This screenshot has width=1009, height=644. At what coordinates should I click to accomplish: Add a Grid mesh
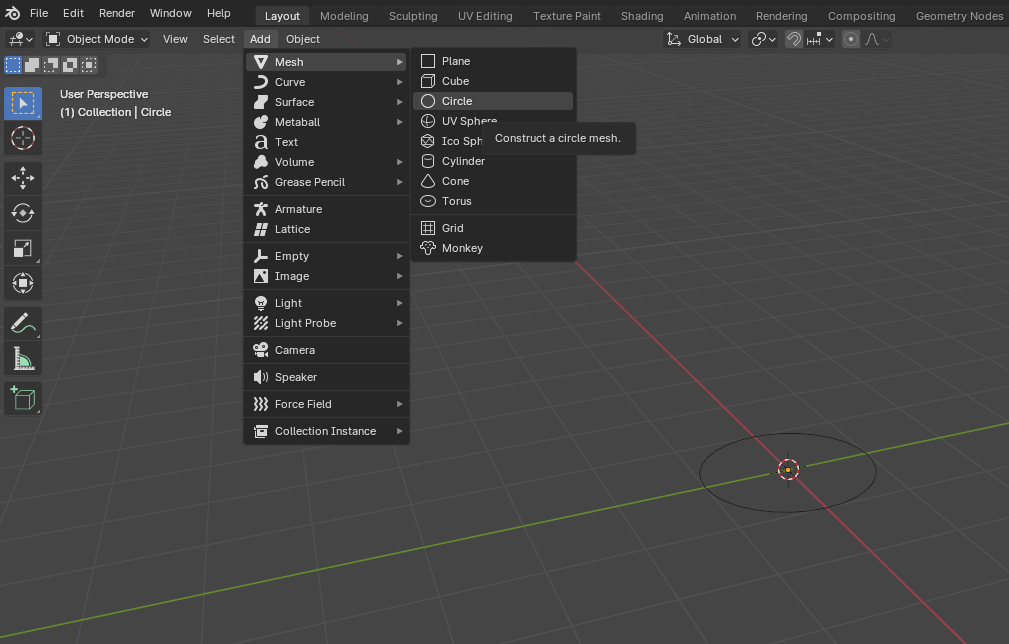coord(493,228)
